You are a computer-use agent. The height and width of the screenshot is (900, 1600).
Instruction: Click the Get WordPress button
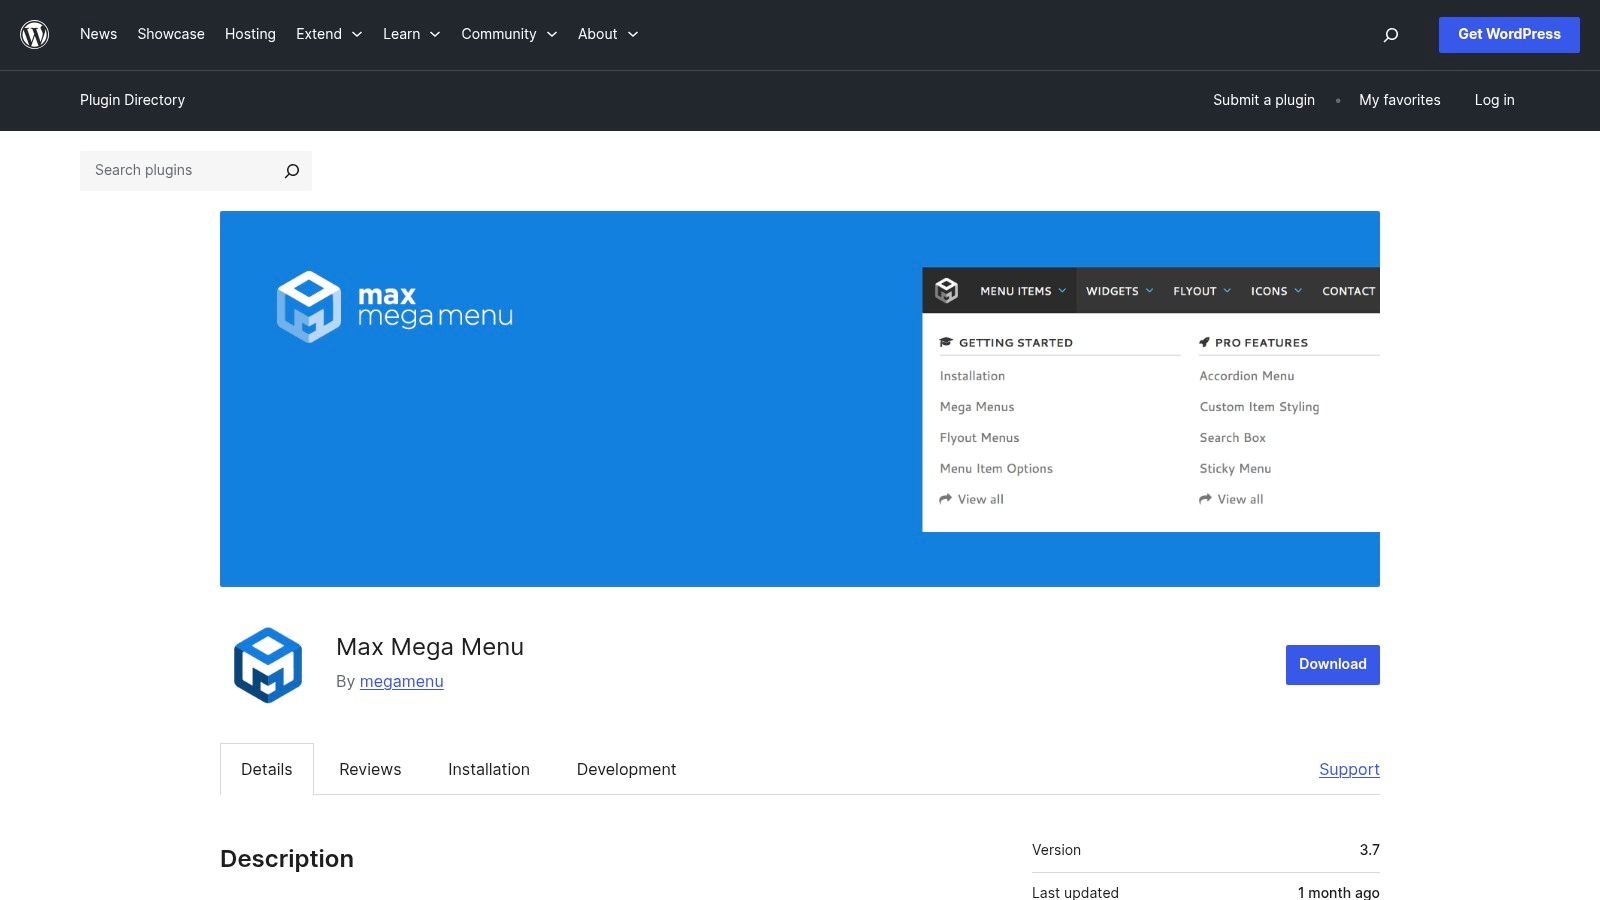1508,33
